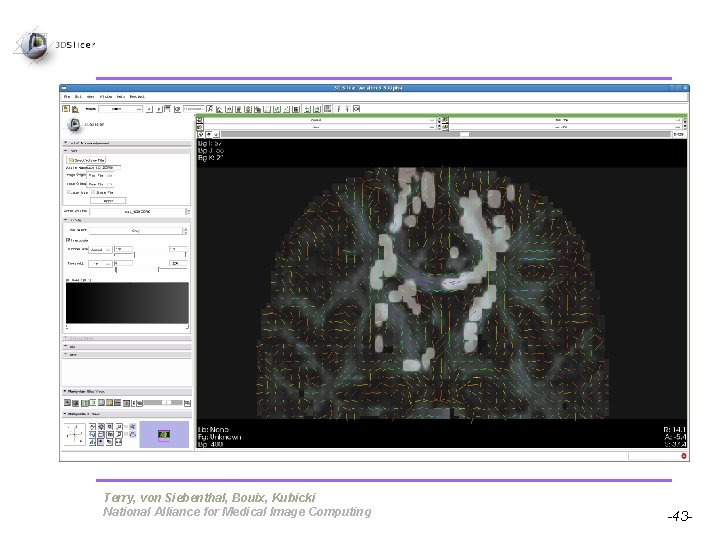Open the layout chooser toolbar icon
Viewport: 720px width, 540px height.
click(327, 109)
